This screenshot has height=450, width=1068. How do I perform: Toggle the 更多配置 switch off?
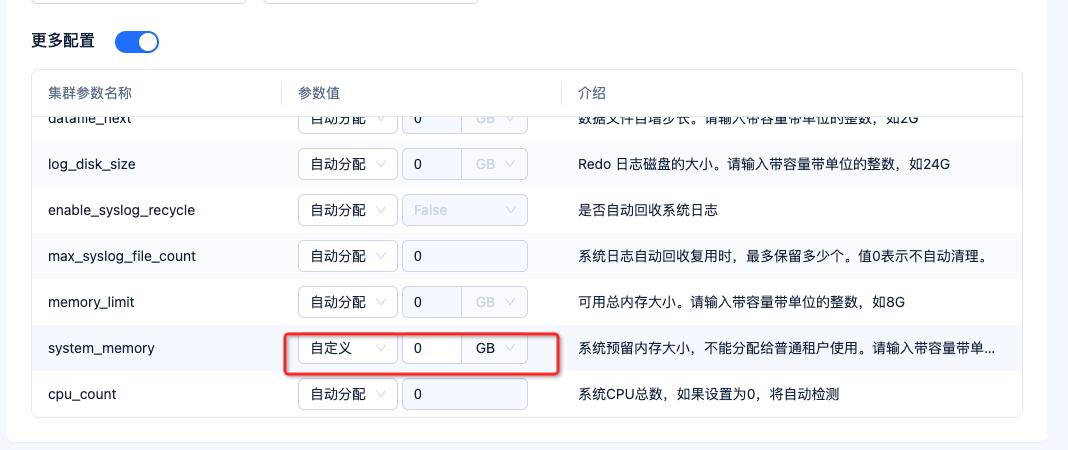(137, 42)
